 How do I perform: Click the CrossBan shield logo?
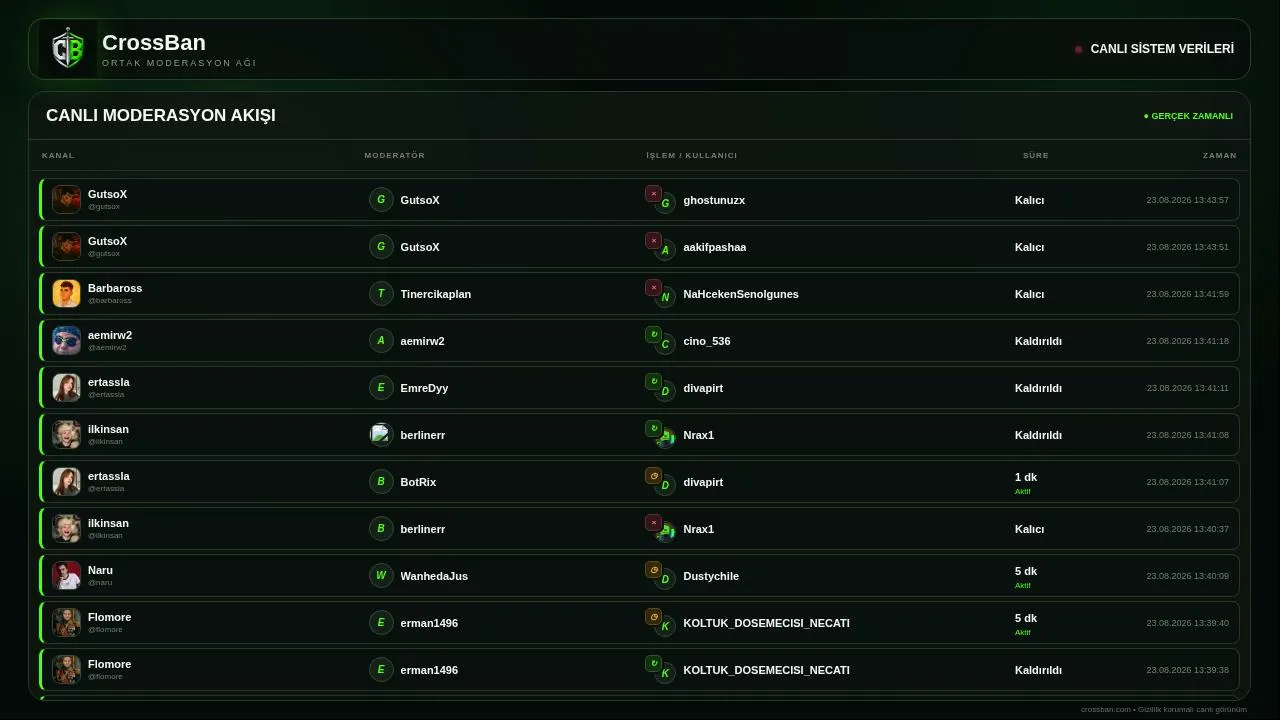point(68,48)
